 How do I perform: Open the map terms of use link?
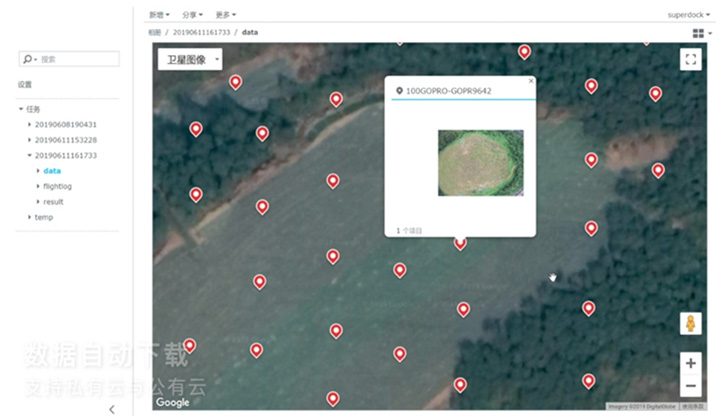[692, 406]
